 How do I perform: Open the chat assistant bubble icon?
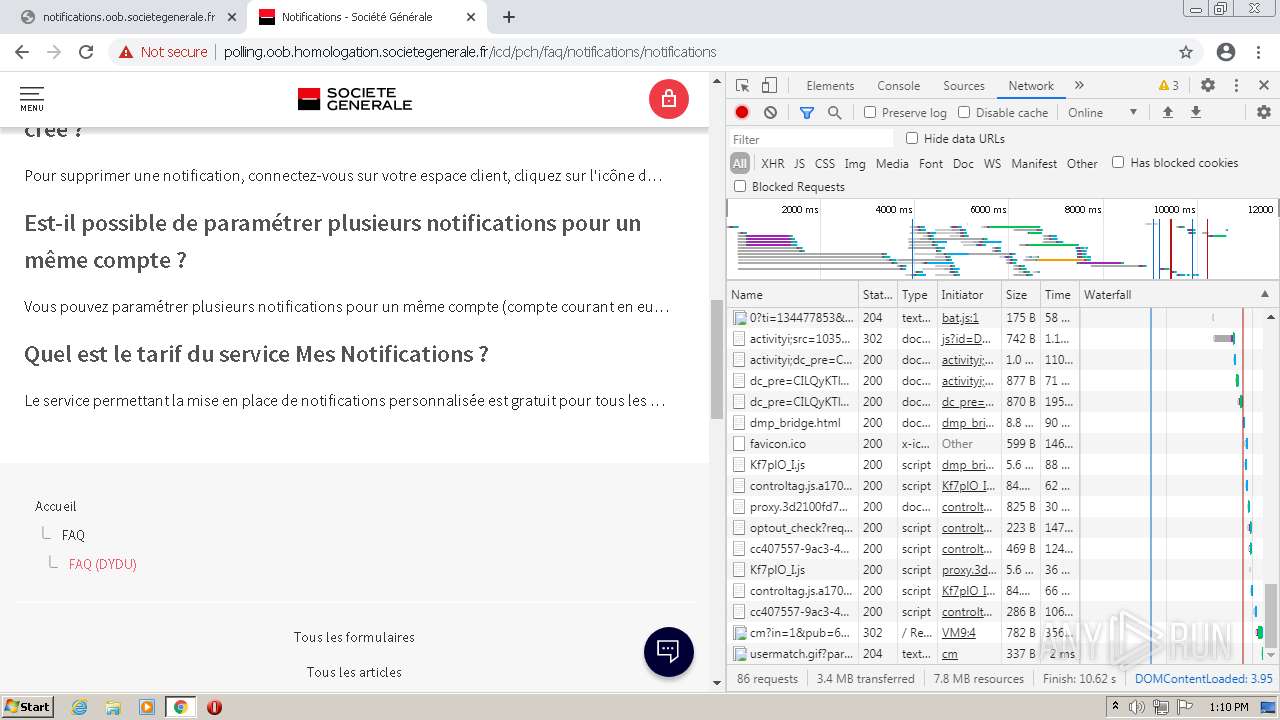(669, 652)
